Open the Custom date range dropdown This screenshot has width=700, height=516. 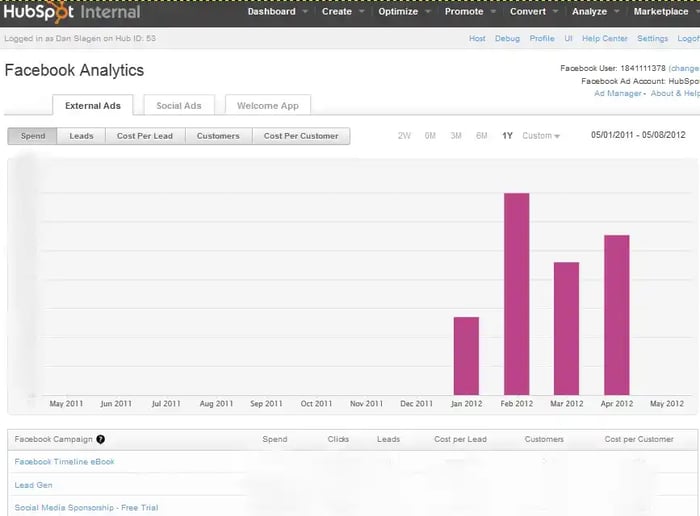[x=541, y=136]
